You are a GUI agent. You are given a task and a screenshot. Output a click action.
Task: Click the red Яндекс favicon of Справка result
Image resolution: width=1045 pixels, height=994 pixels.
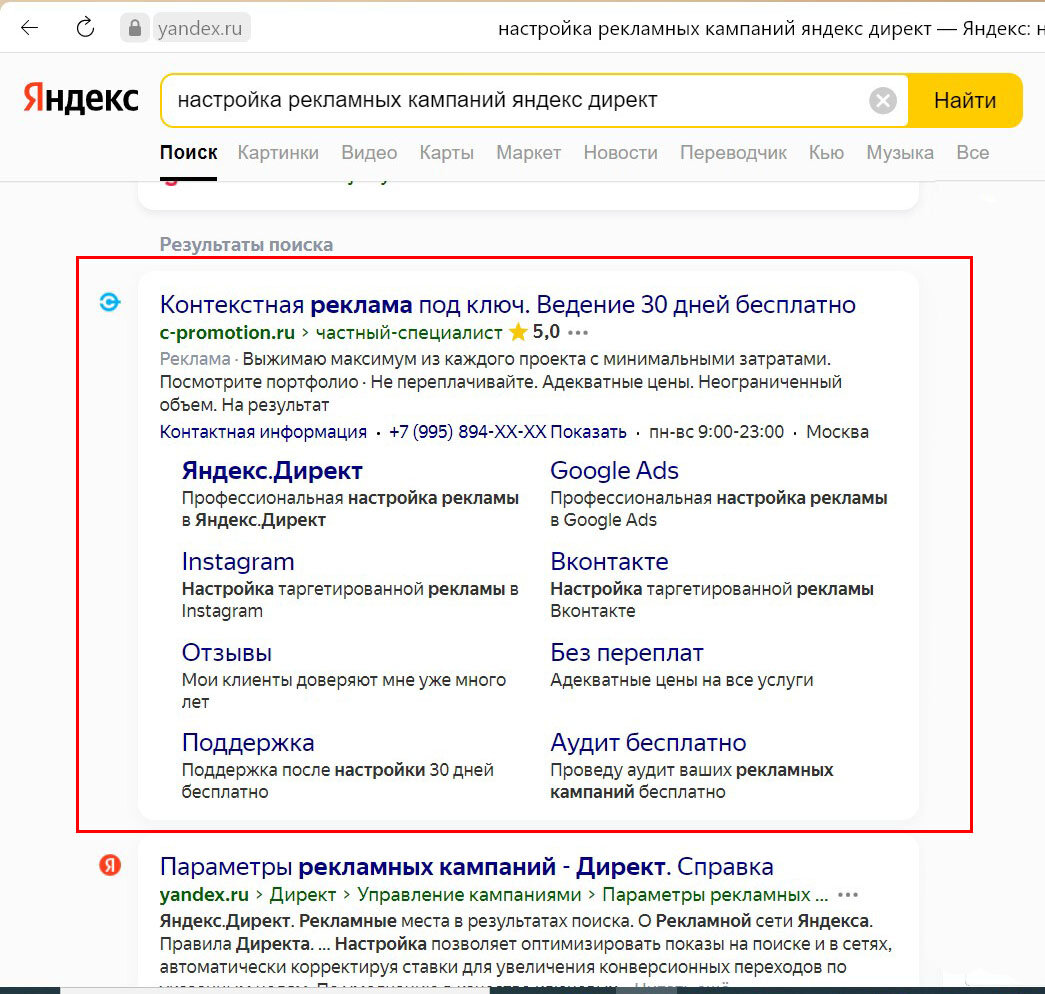pyautogui.click(x=110, y=865)
